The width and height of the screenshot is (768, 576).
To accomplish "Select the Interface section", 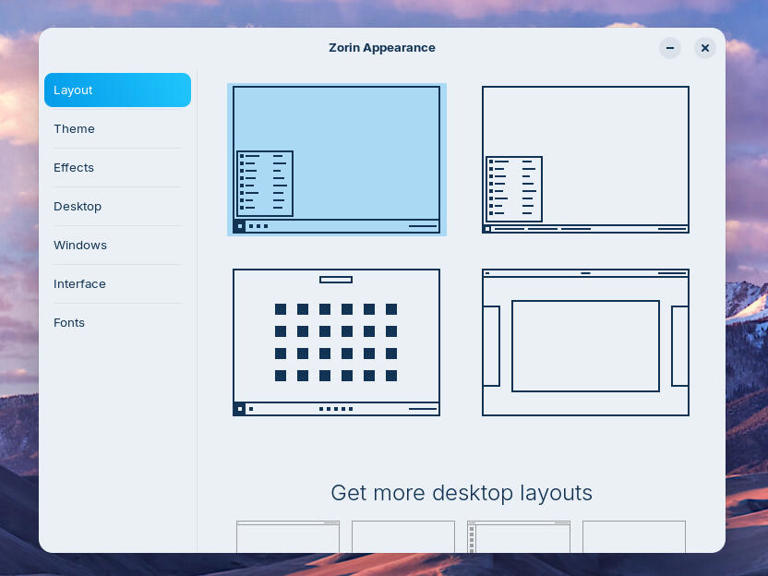I will (118, 284).
